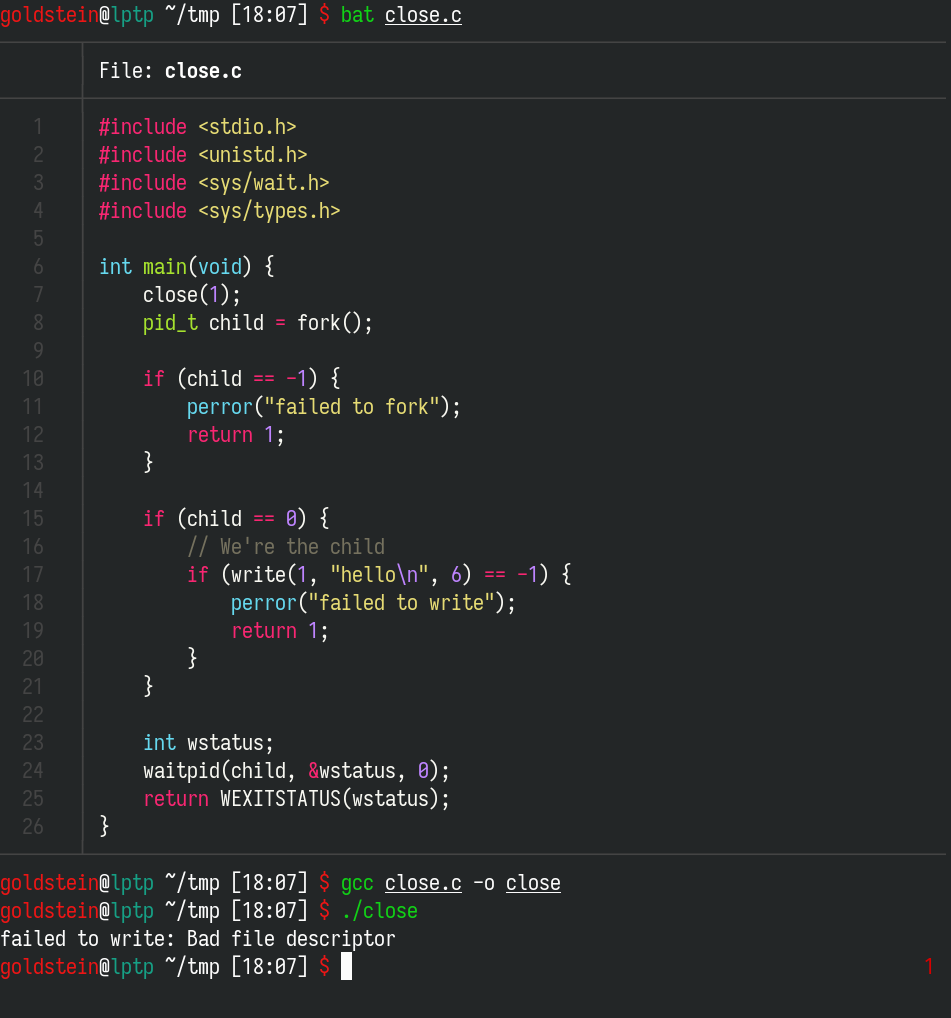The image size is (951, 1018).
Task: Click the bat command word on the first prompt
Action: (x=357, y=14)
